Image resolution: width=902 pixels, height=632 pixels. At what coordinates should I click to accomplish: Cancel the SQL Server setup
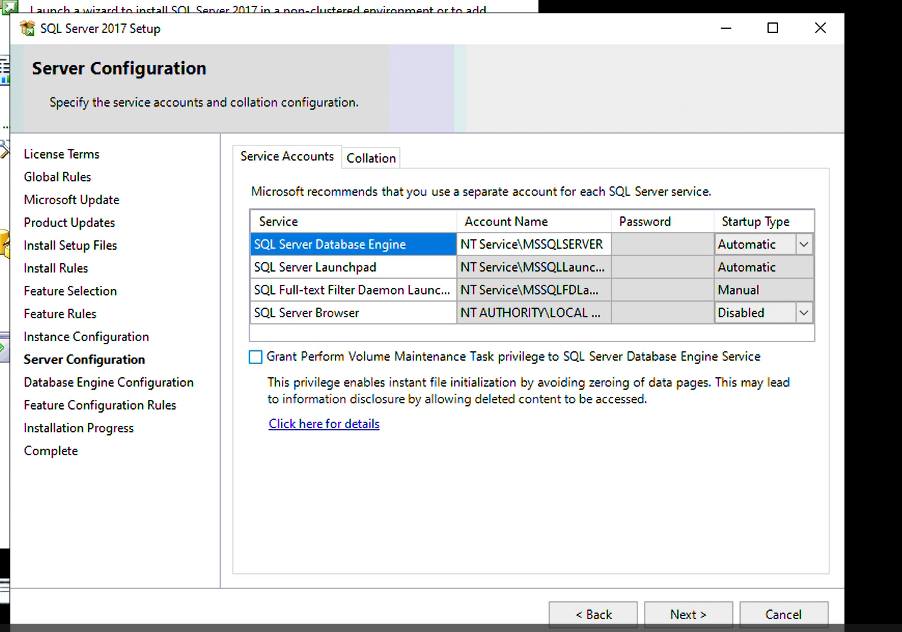click(783, 614)
